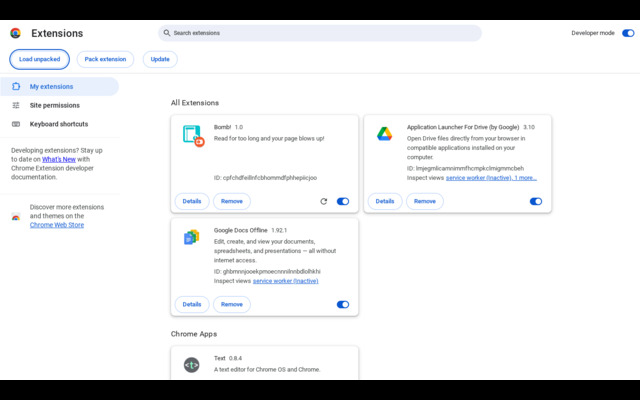Click the Extensions page title

coord(57,33)
